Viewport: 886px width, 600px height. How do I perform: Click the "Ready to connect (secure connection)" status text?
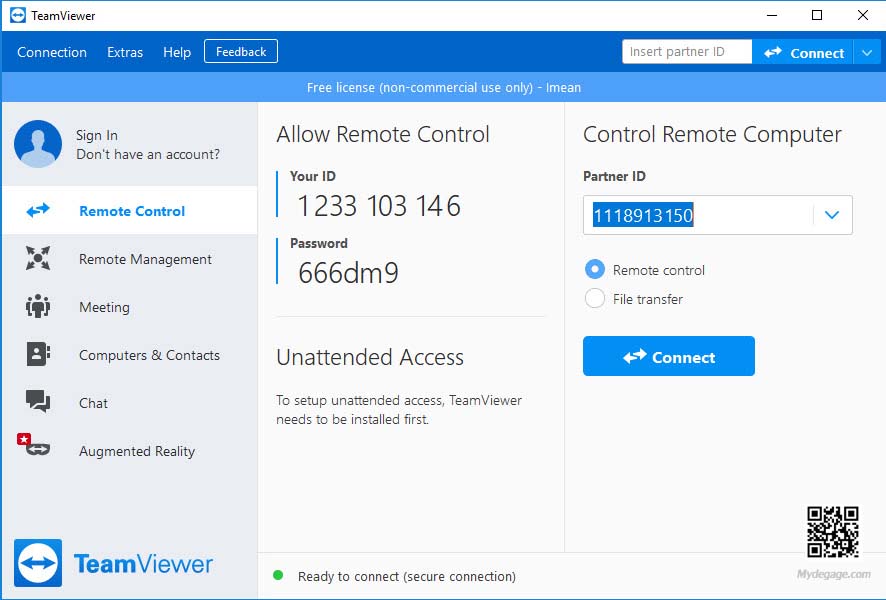coord(407,576)
